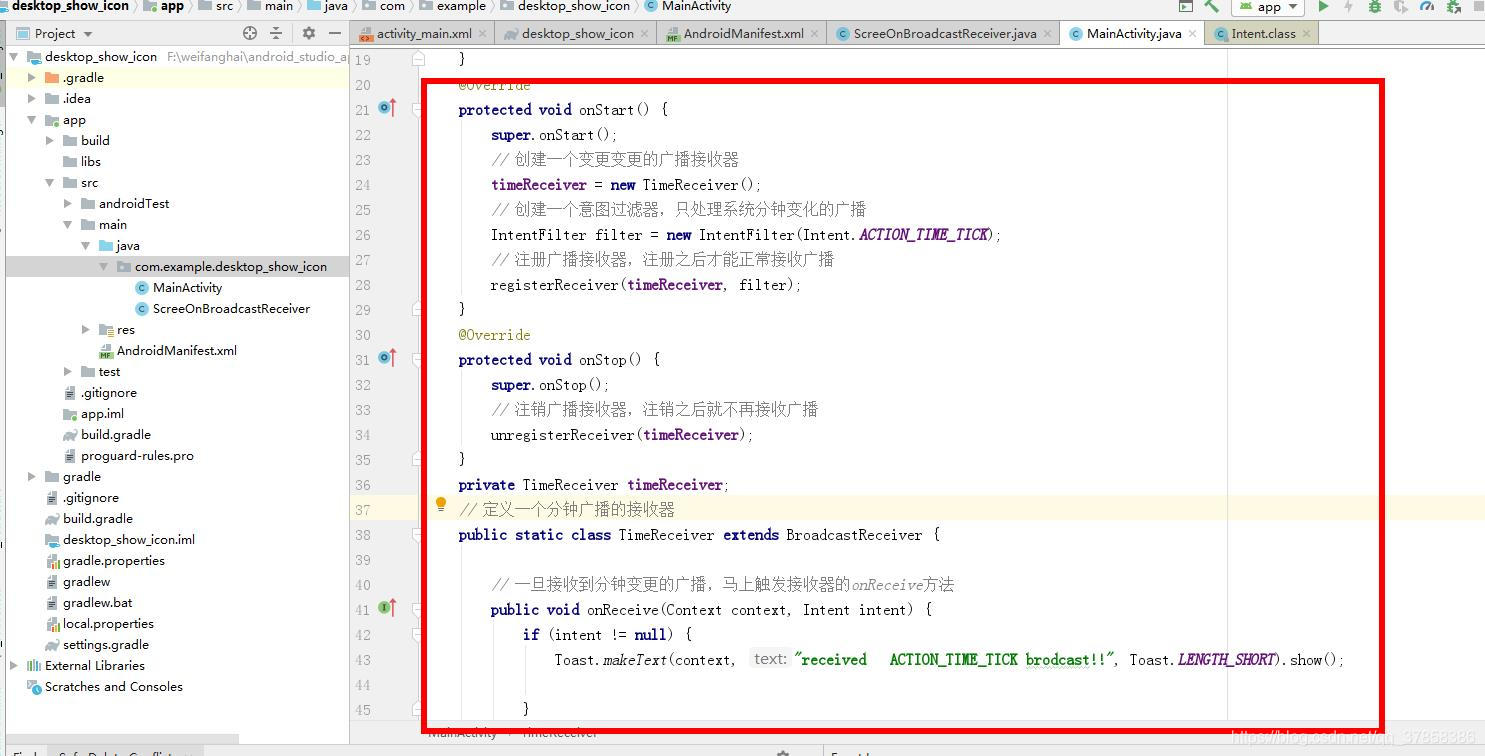Click the Build hammer icon
This screenshot has width=1485, height=756.
1211,7
